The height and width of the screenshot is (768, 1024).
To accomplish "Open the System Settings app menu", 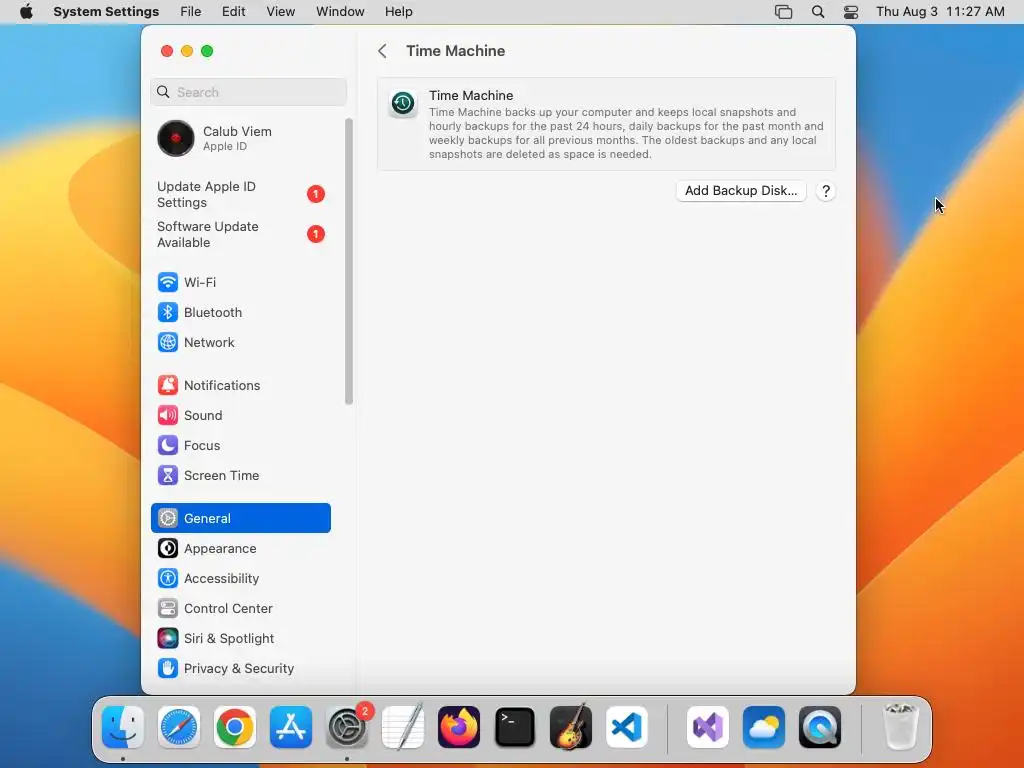I will [x=106, y=12].
